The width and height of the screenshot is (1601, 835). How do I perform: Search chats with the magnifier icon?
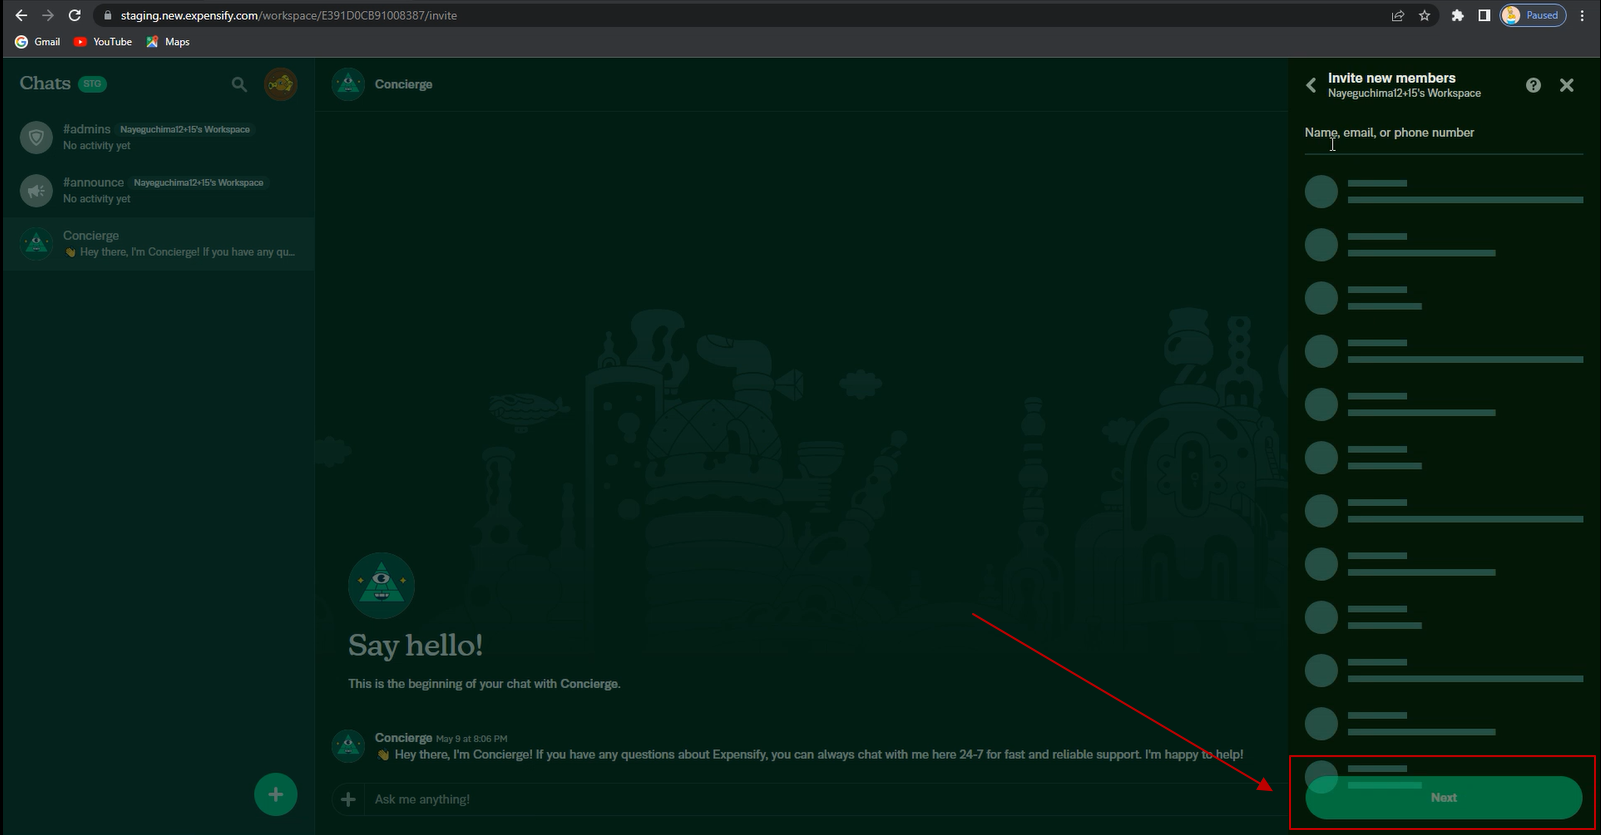pos(239,84)
